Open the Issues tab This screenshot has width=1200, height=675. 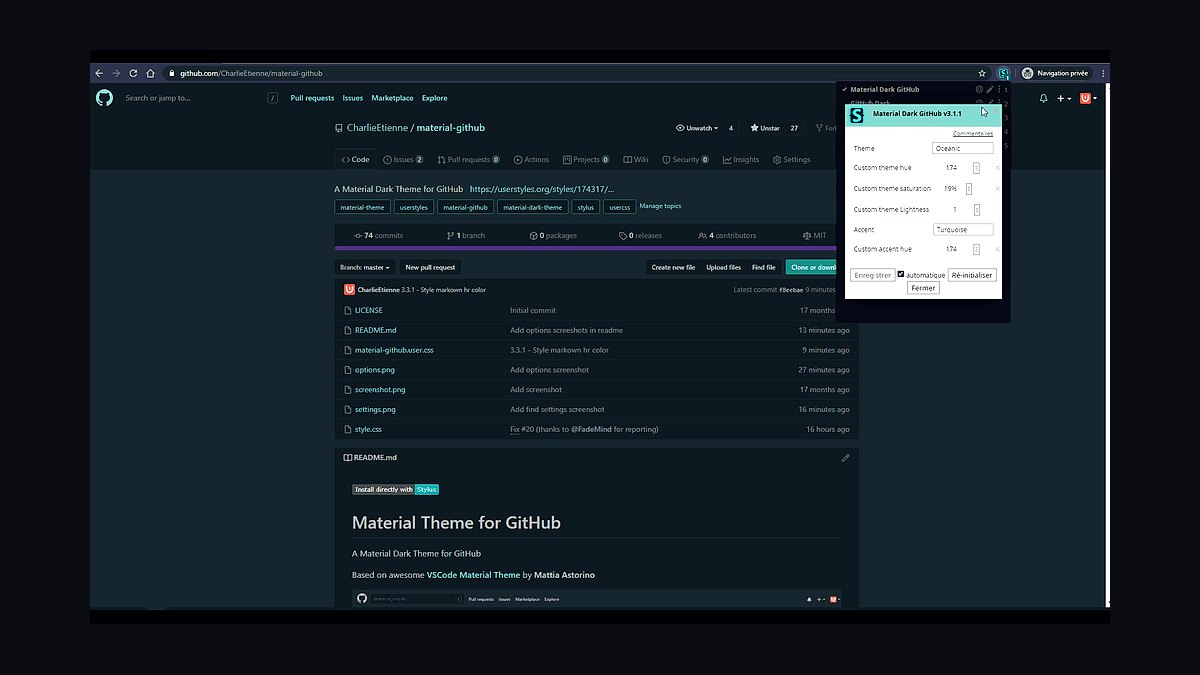click(403, 159)
